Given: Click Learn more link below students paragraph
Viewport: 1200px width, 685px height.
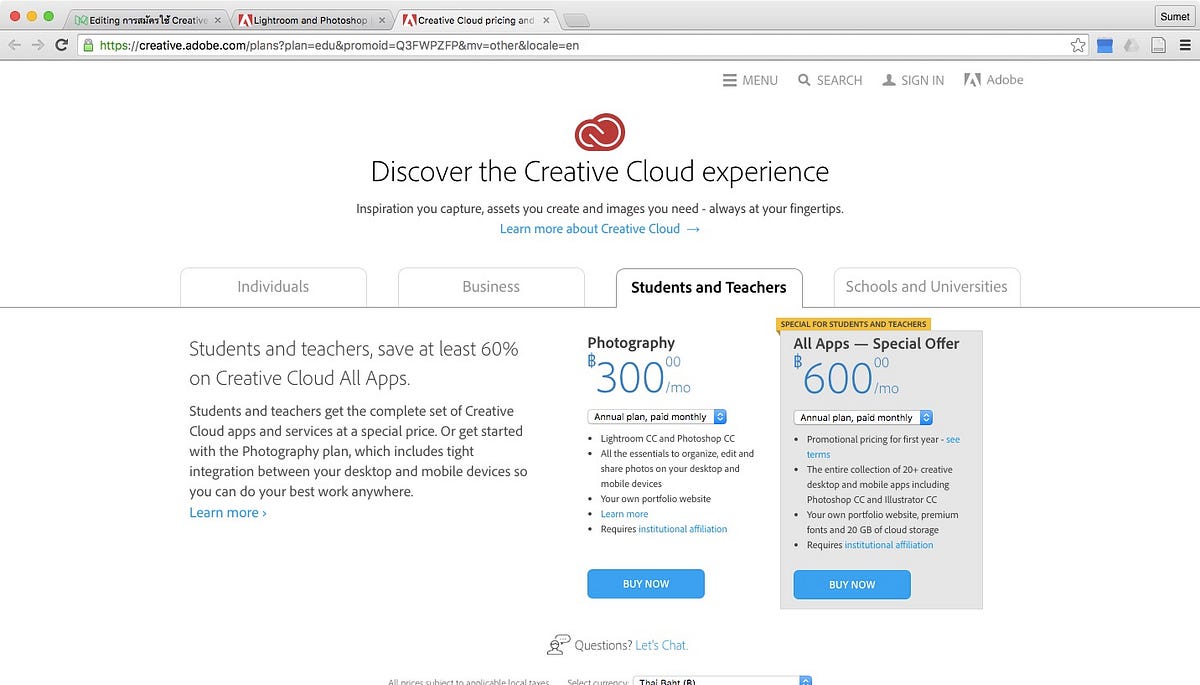Looking at the screenshot, I should tap(228, 513).
